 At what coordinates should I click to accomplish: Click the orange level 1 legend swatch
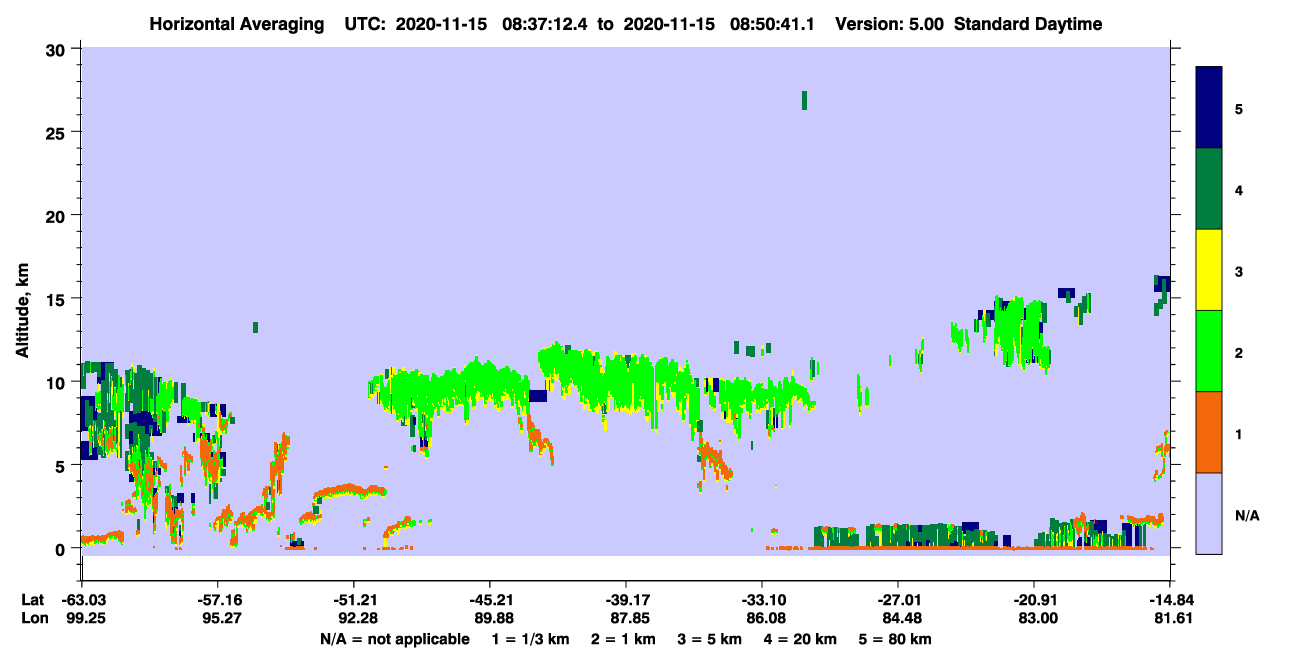tap(1209, 432)
